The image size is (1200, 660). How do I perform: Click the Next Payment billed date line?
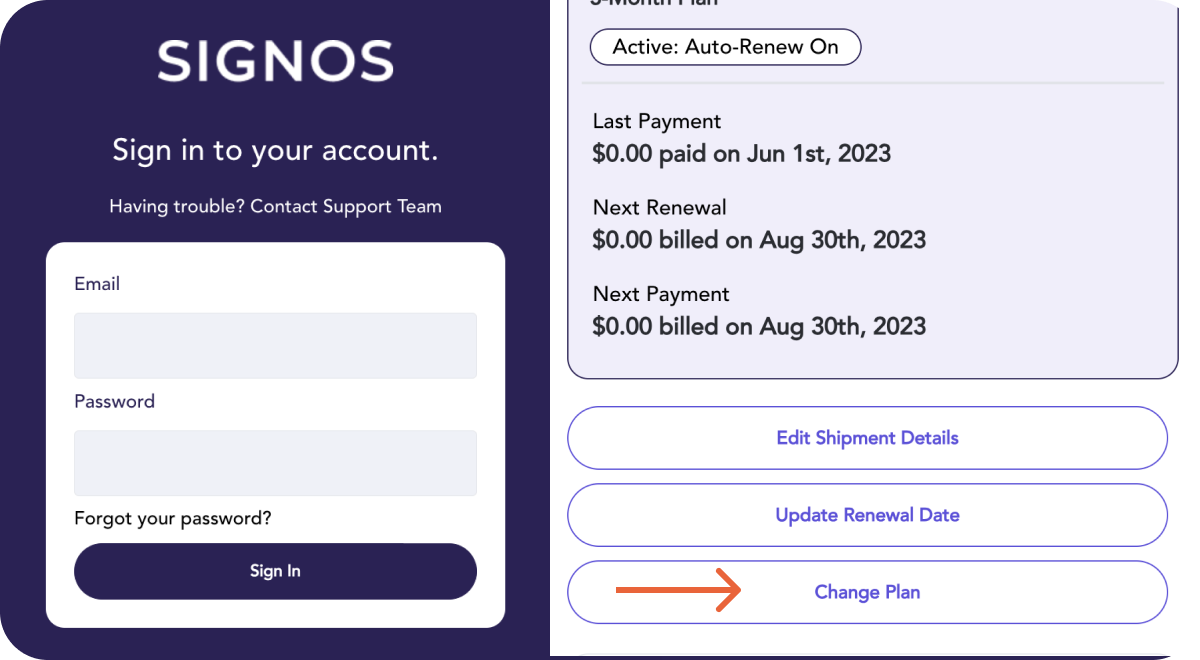[x=759, y=326]
